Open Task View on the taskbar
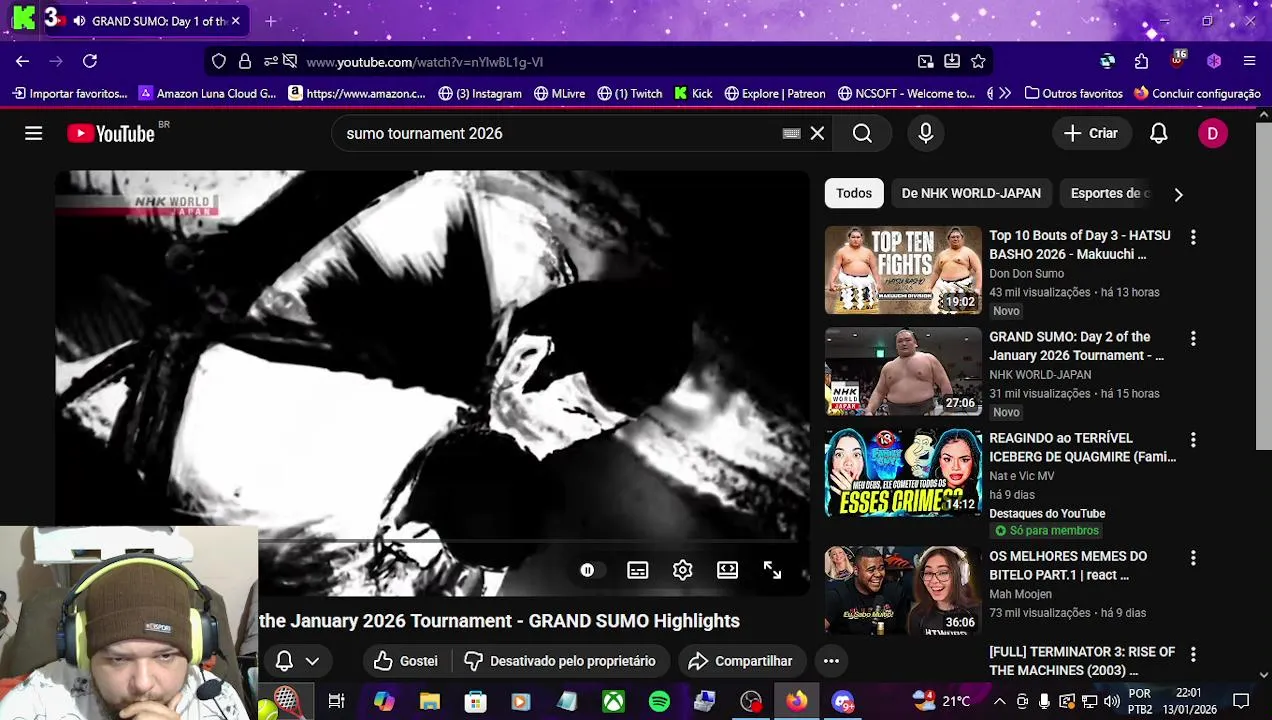1272x720 pixels. pyautogui.click(x=336, y=701)
